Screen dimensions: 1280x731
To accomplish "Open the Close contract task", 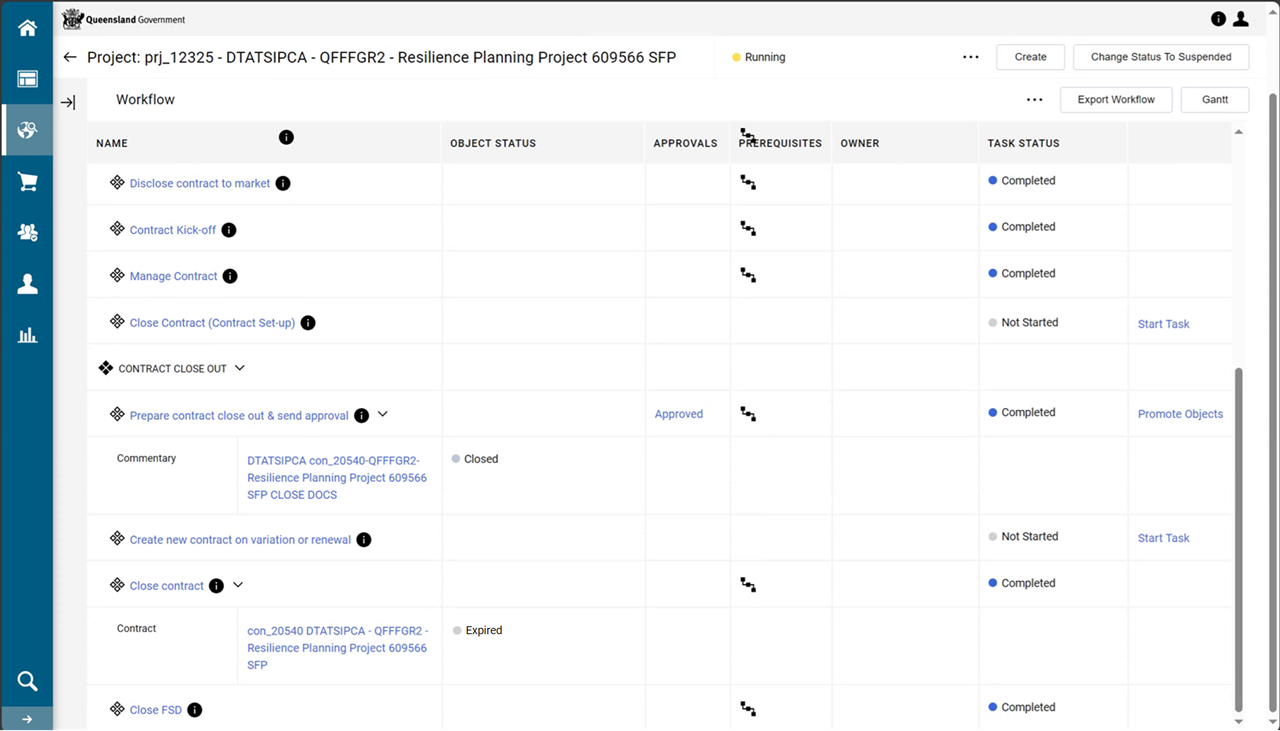I will click(167, 586).
